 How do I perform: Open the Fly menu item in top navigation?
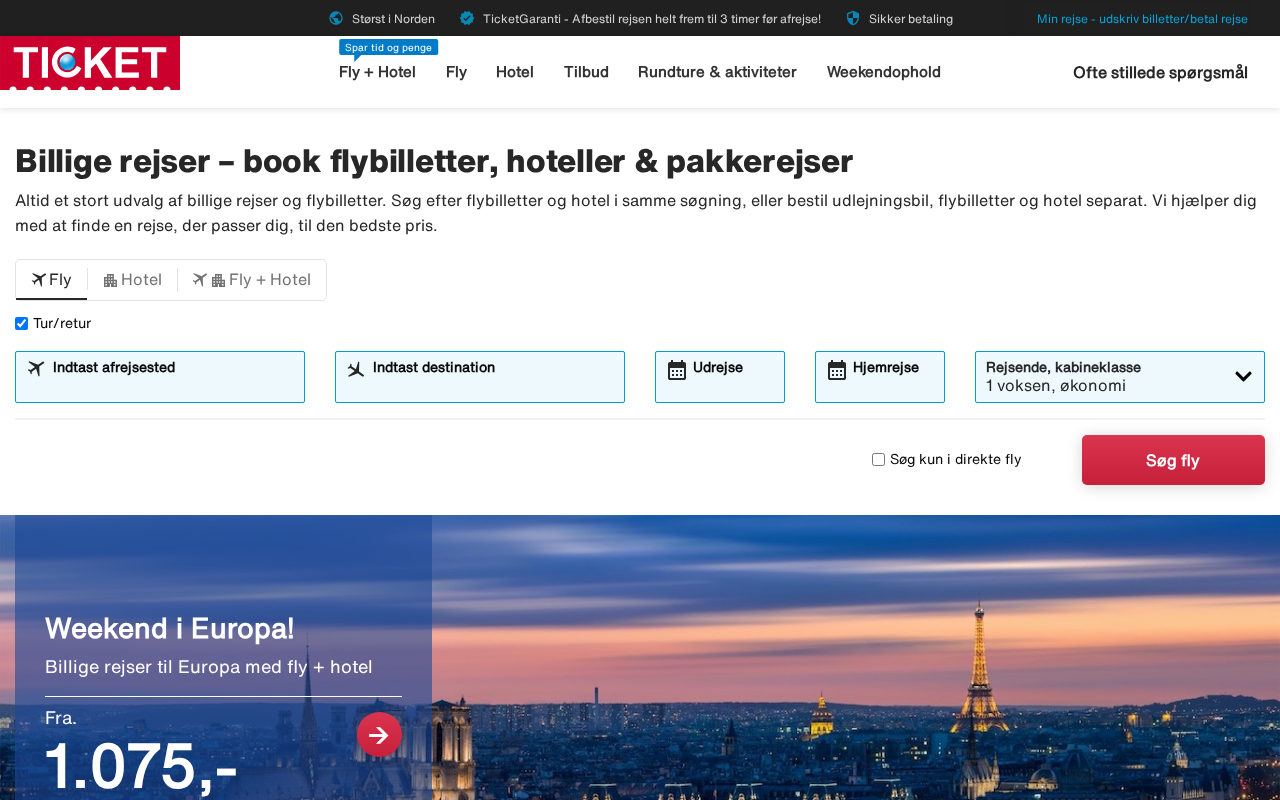click(456, 72)
